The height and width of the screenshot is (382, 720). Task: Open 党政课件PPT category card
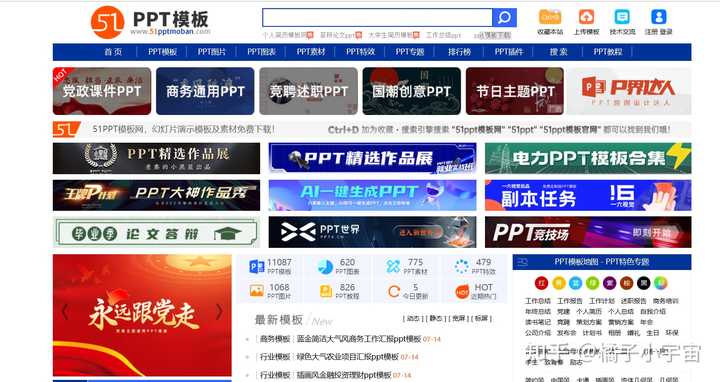click(x=102, y=91)
